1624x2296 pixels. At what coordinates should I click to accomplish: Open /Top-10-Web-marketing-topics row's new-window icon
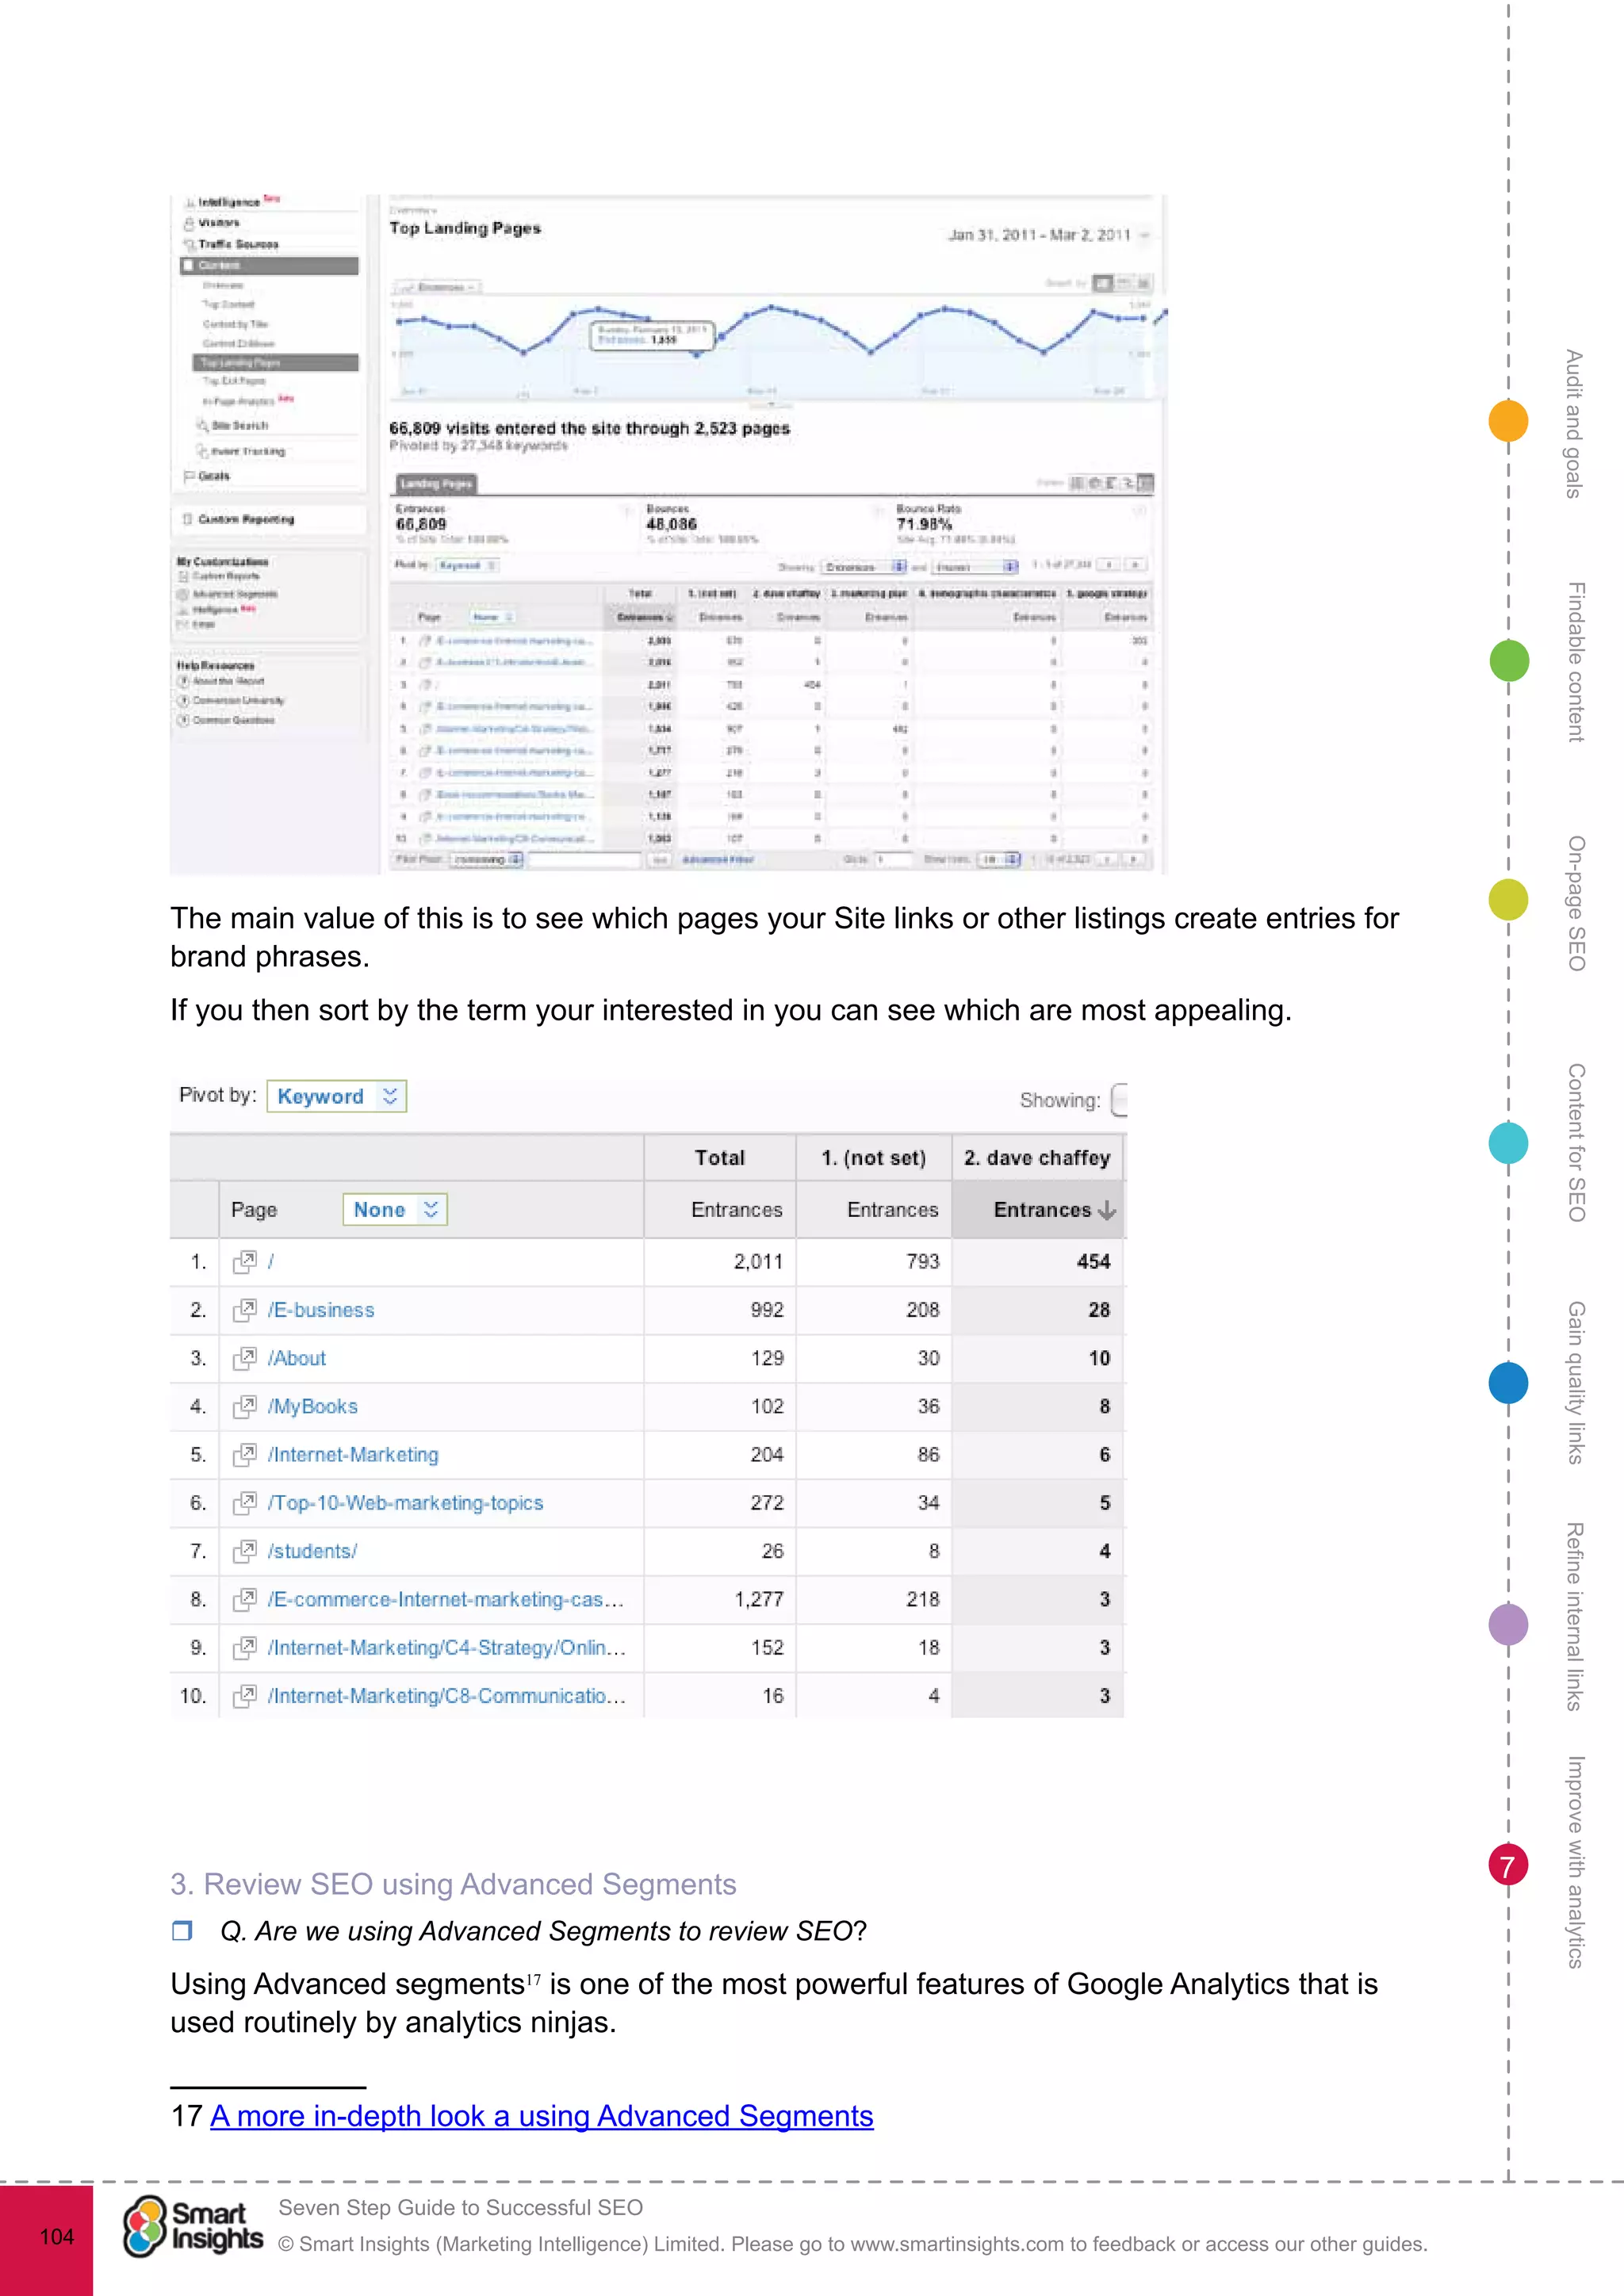[x=244, y=1503]
